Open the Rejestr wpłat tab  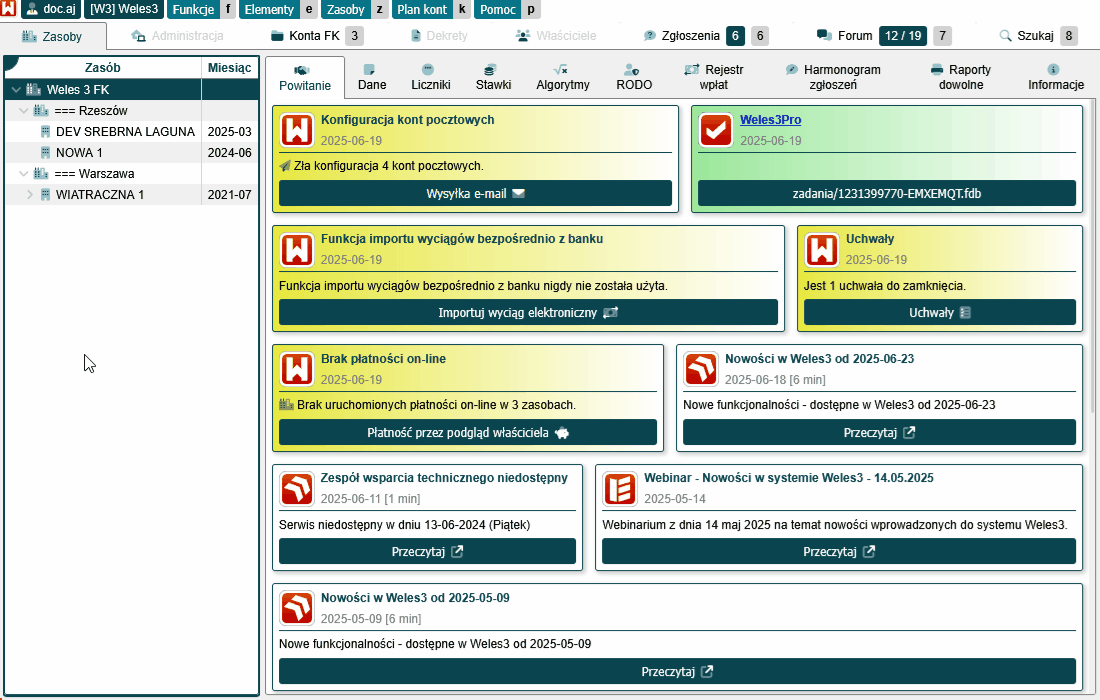click(713, 77)
